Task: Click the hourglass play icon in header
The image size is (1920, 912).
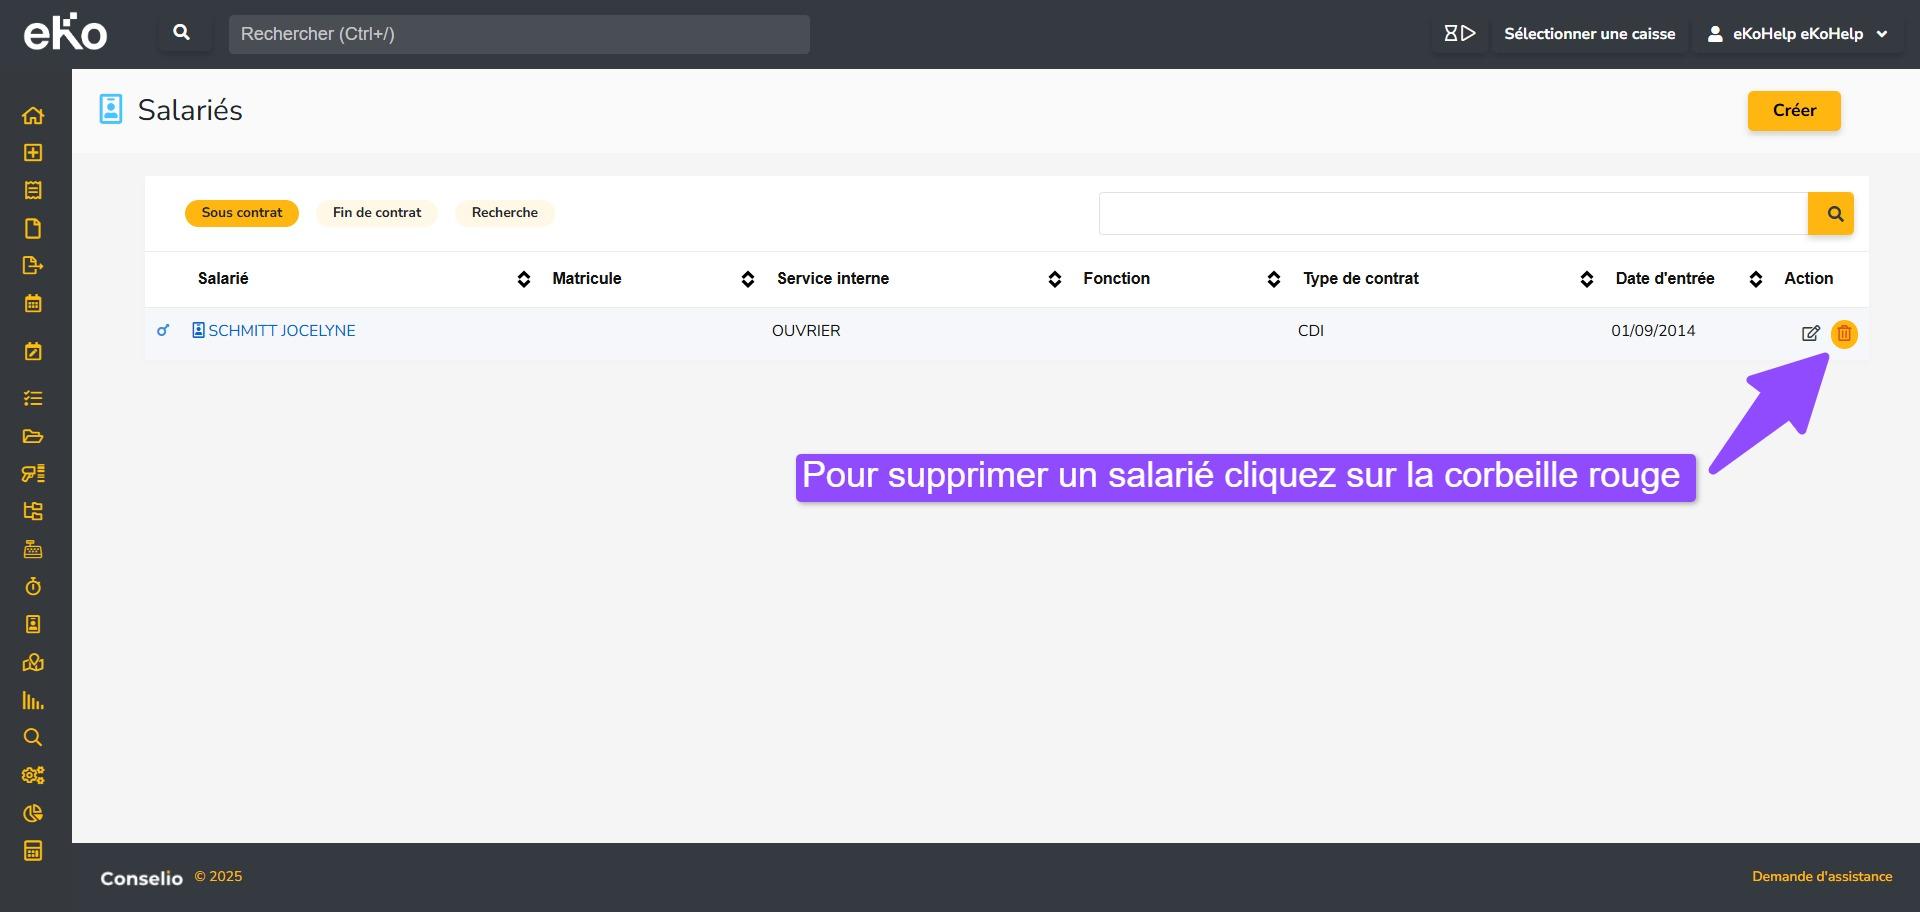Action: coord(1459,34)
